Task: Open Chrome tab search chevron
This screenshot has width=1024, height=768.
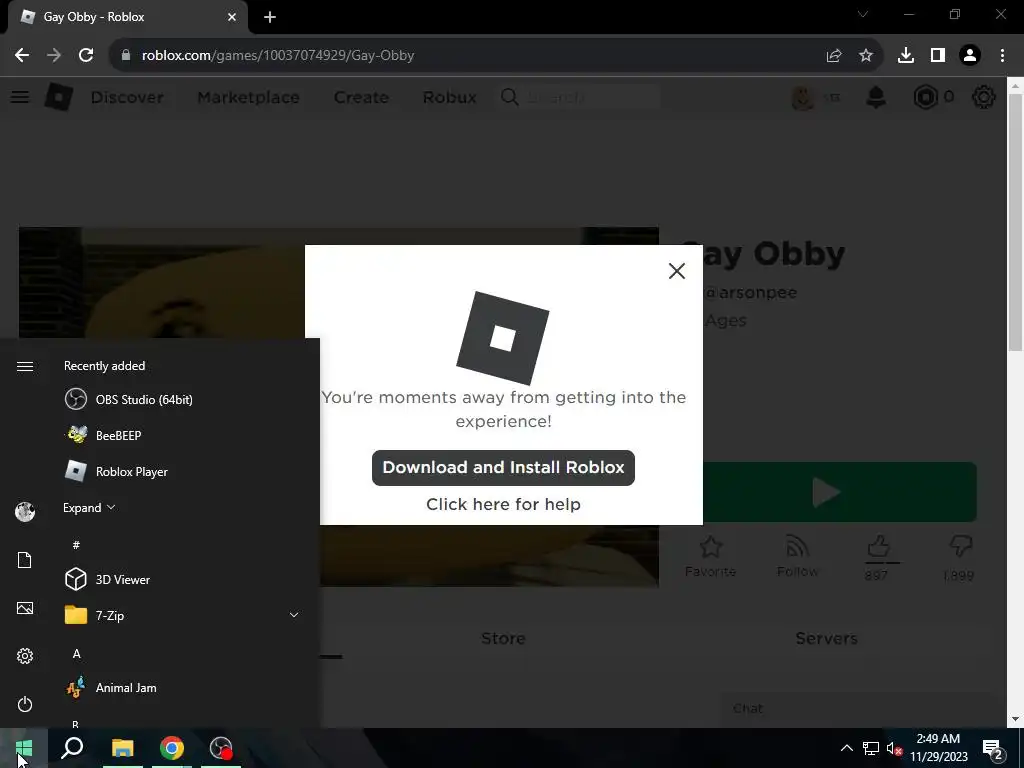Action: 863,14
